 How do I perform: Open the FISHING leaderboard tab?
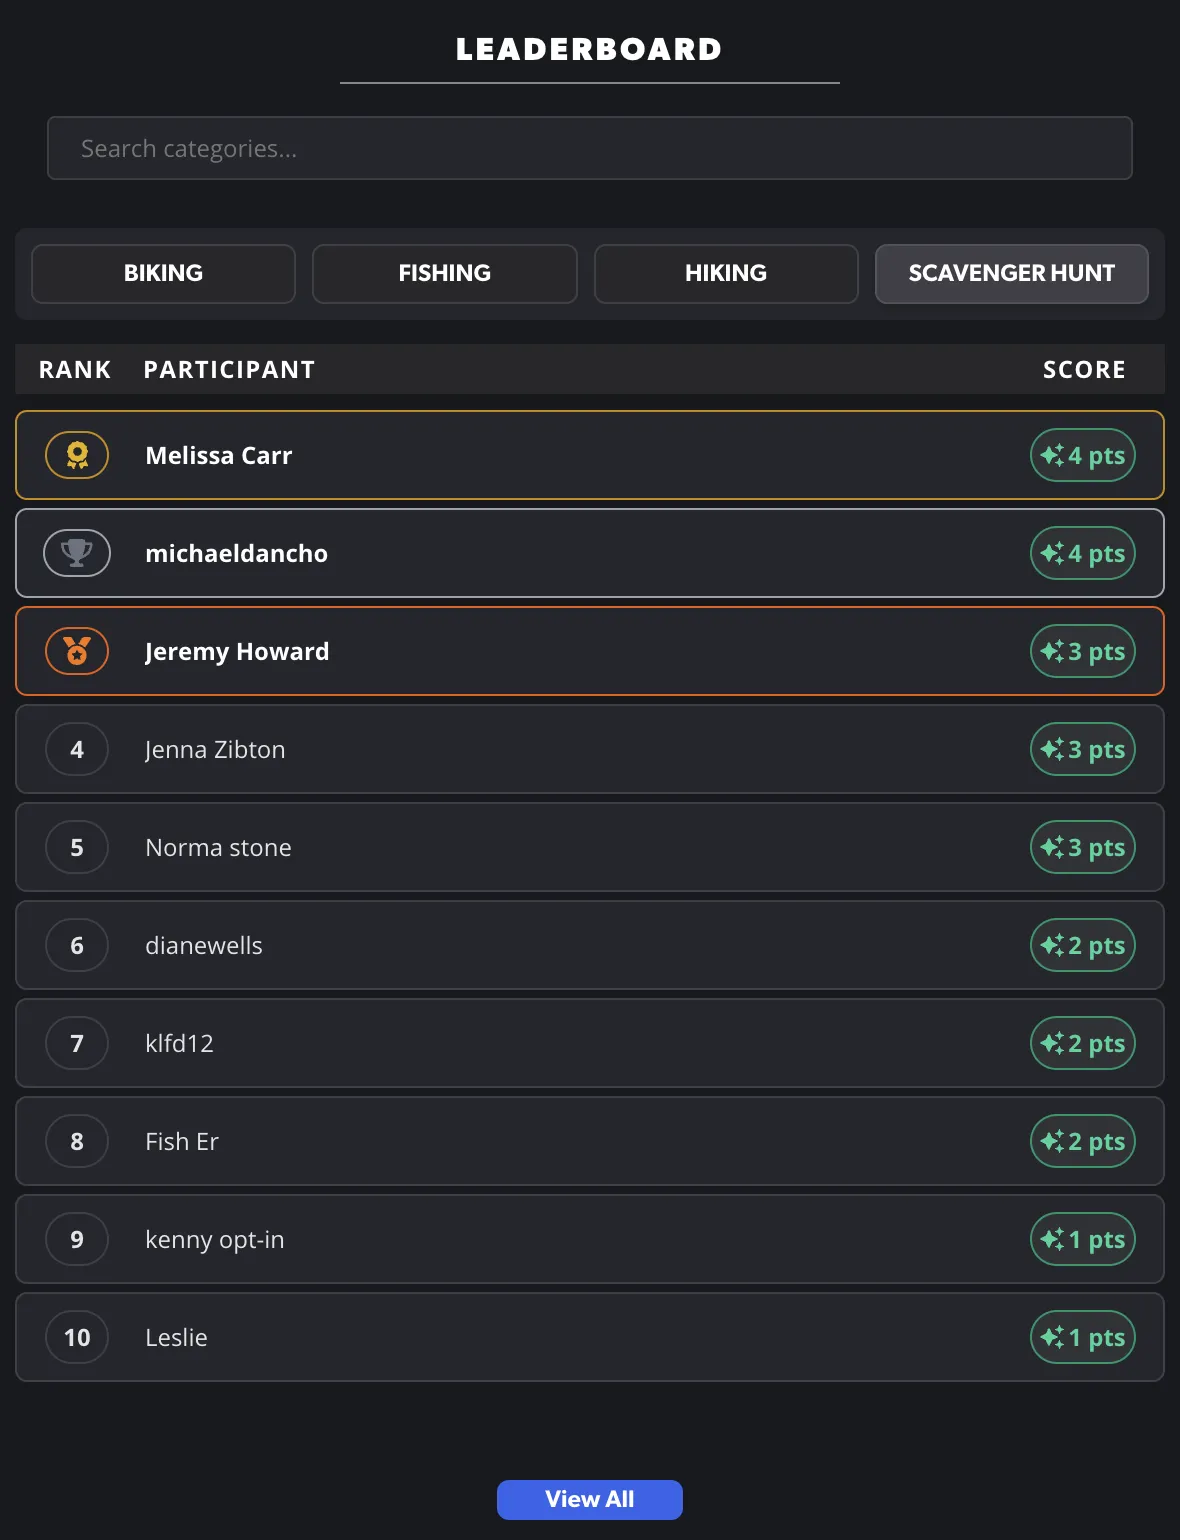coord(444,273)
